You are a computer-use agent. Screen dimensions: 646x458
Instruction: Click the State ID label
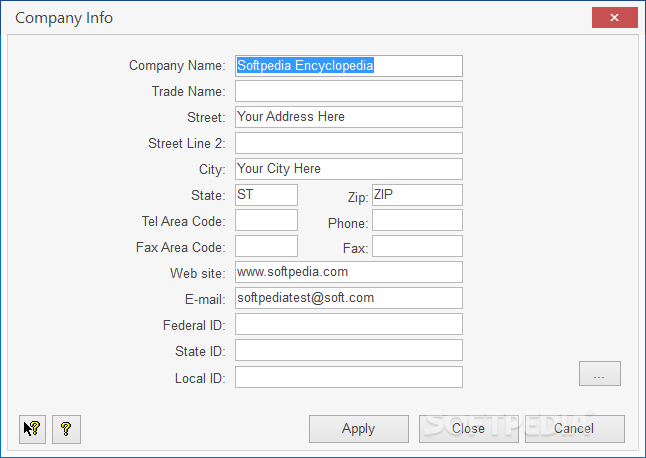pos(200,351)
